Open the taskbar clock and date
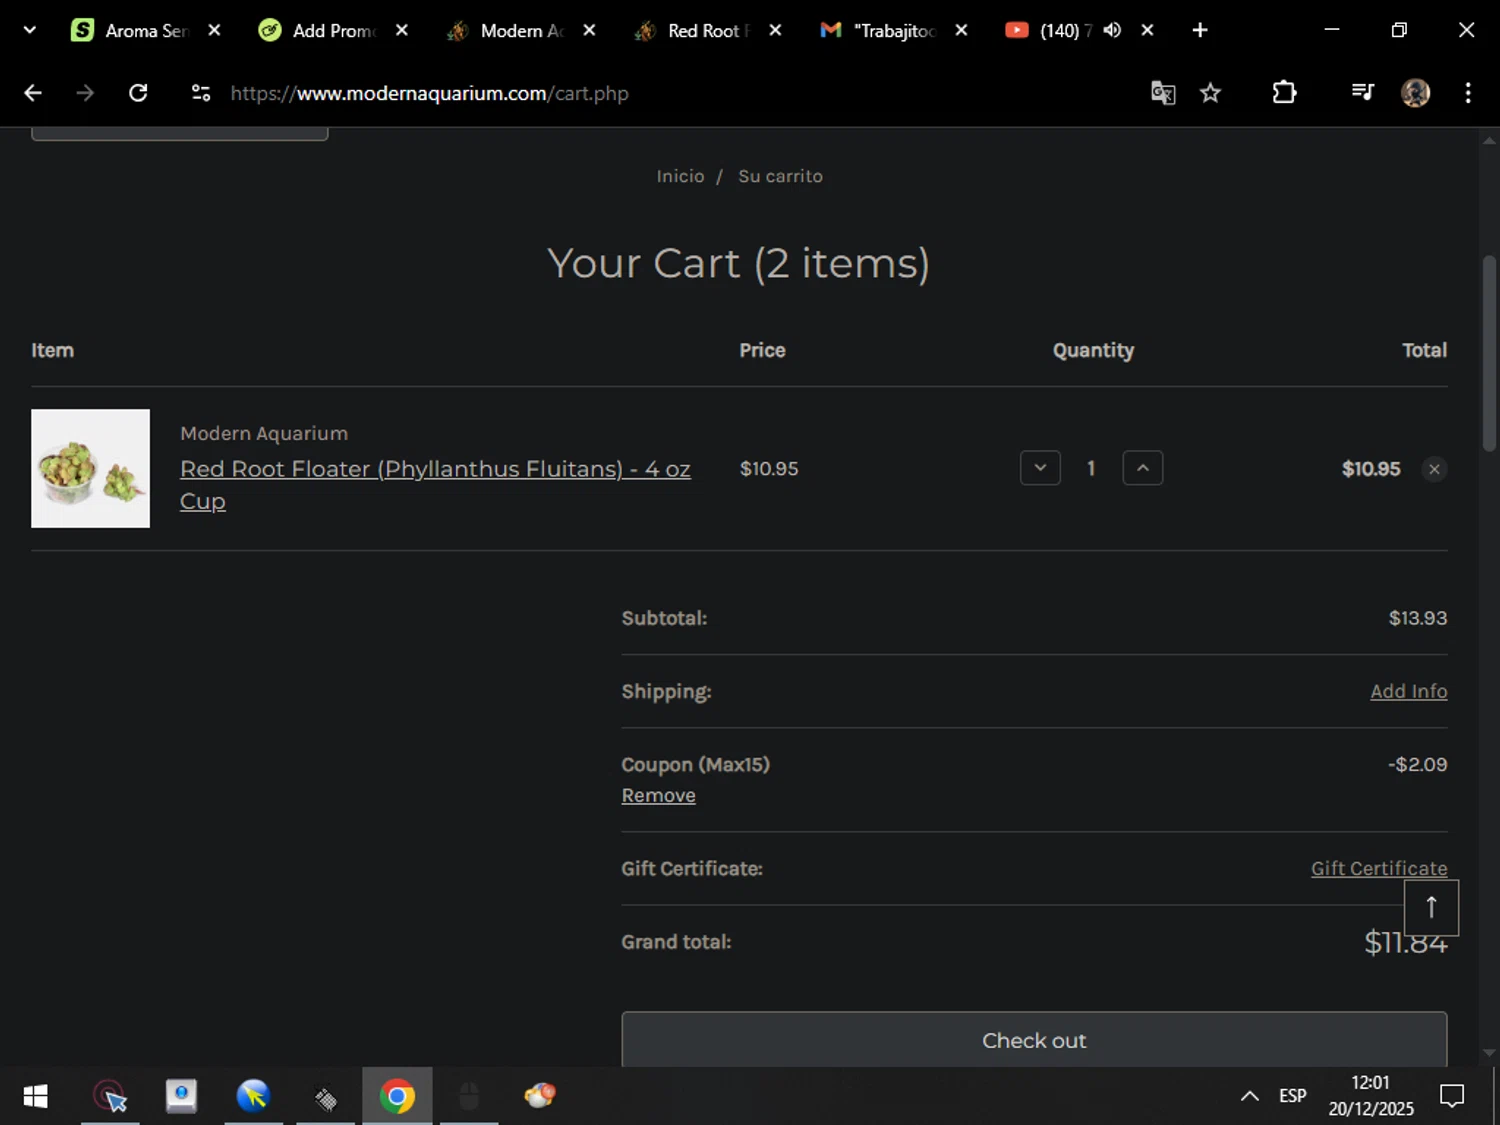This screenshot has height=1125, width=1500. [x=1371, y=1096]
